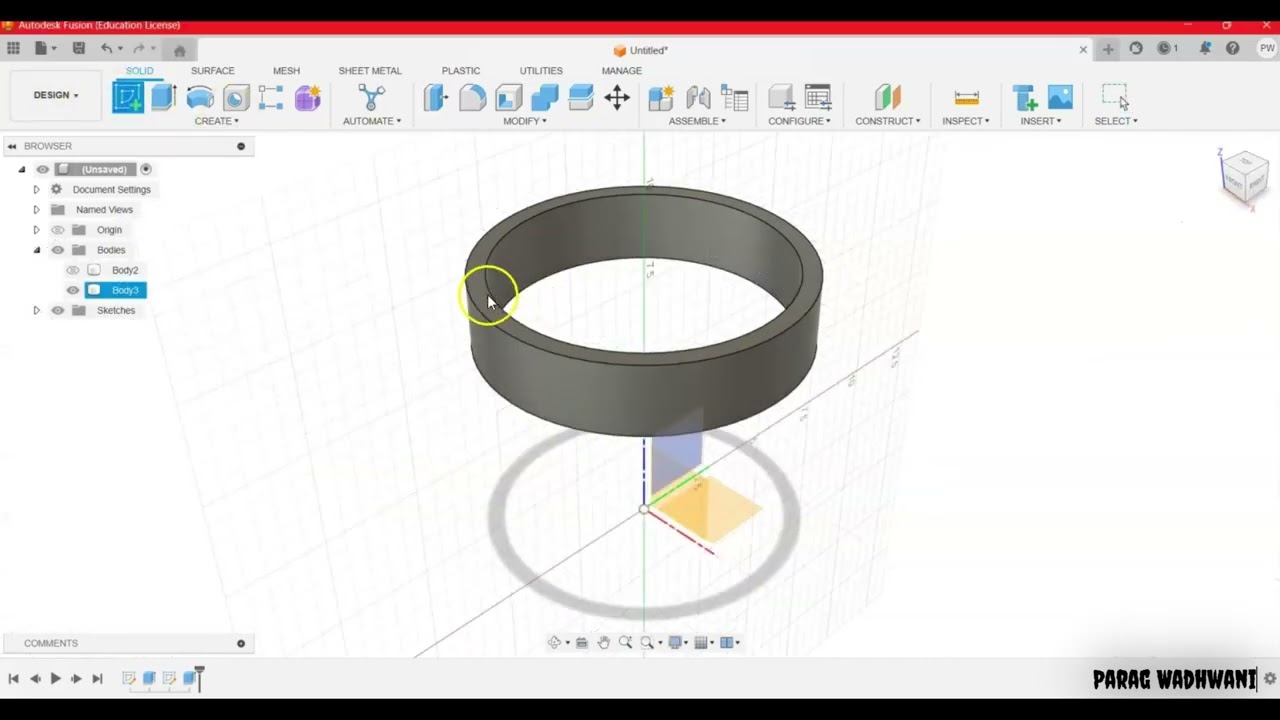The image size is (1280, 720).
Task: Click the Insert Derive icon
Action: [x=1024, y=97]
